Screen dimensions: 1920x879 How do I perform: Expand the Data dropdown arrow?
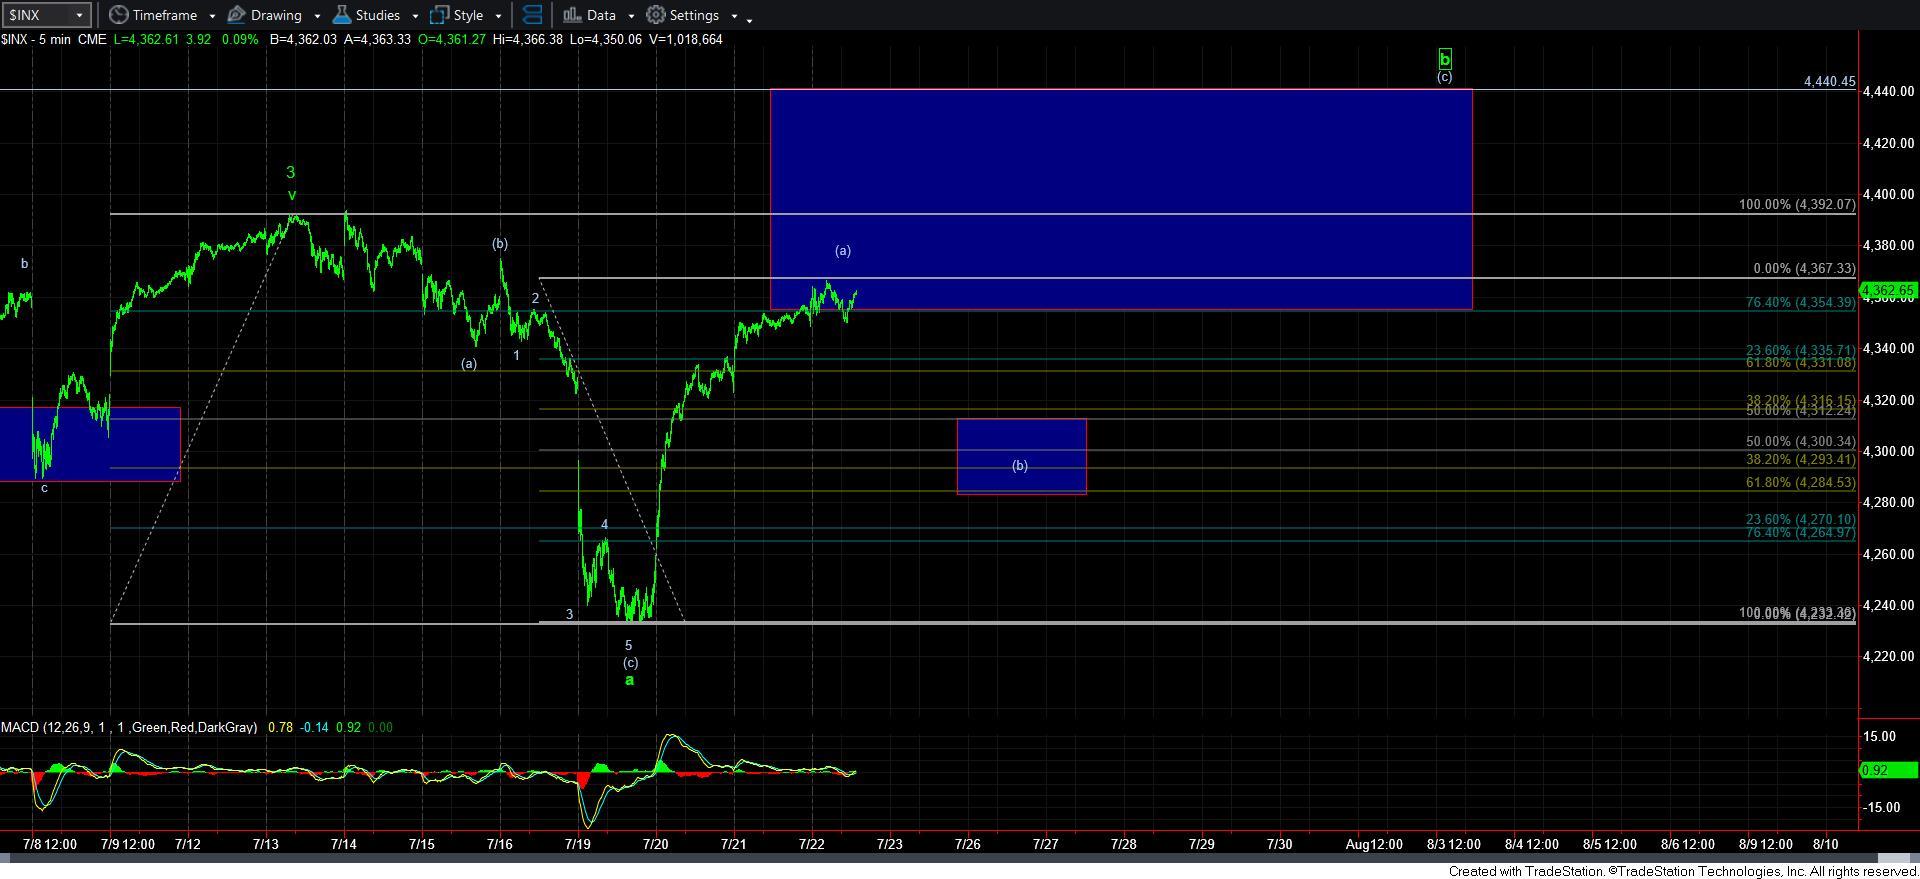pyautogui.click(x=631, y=16)
